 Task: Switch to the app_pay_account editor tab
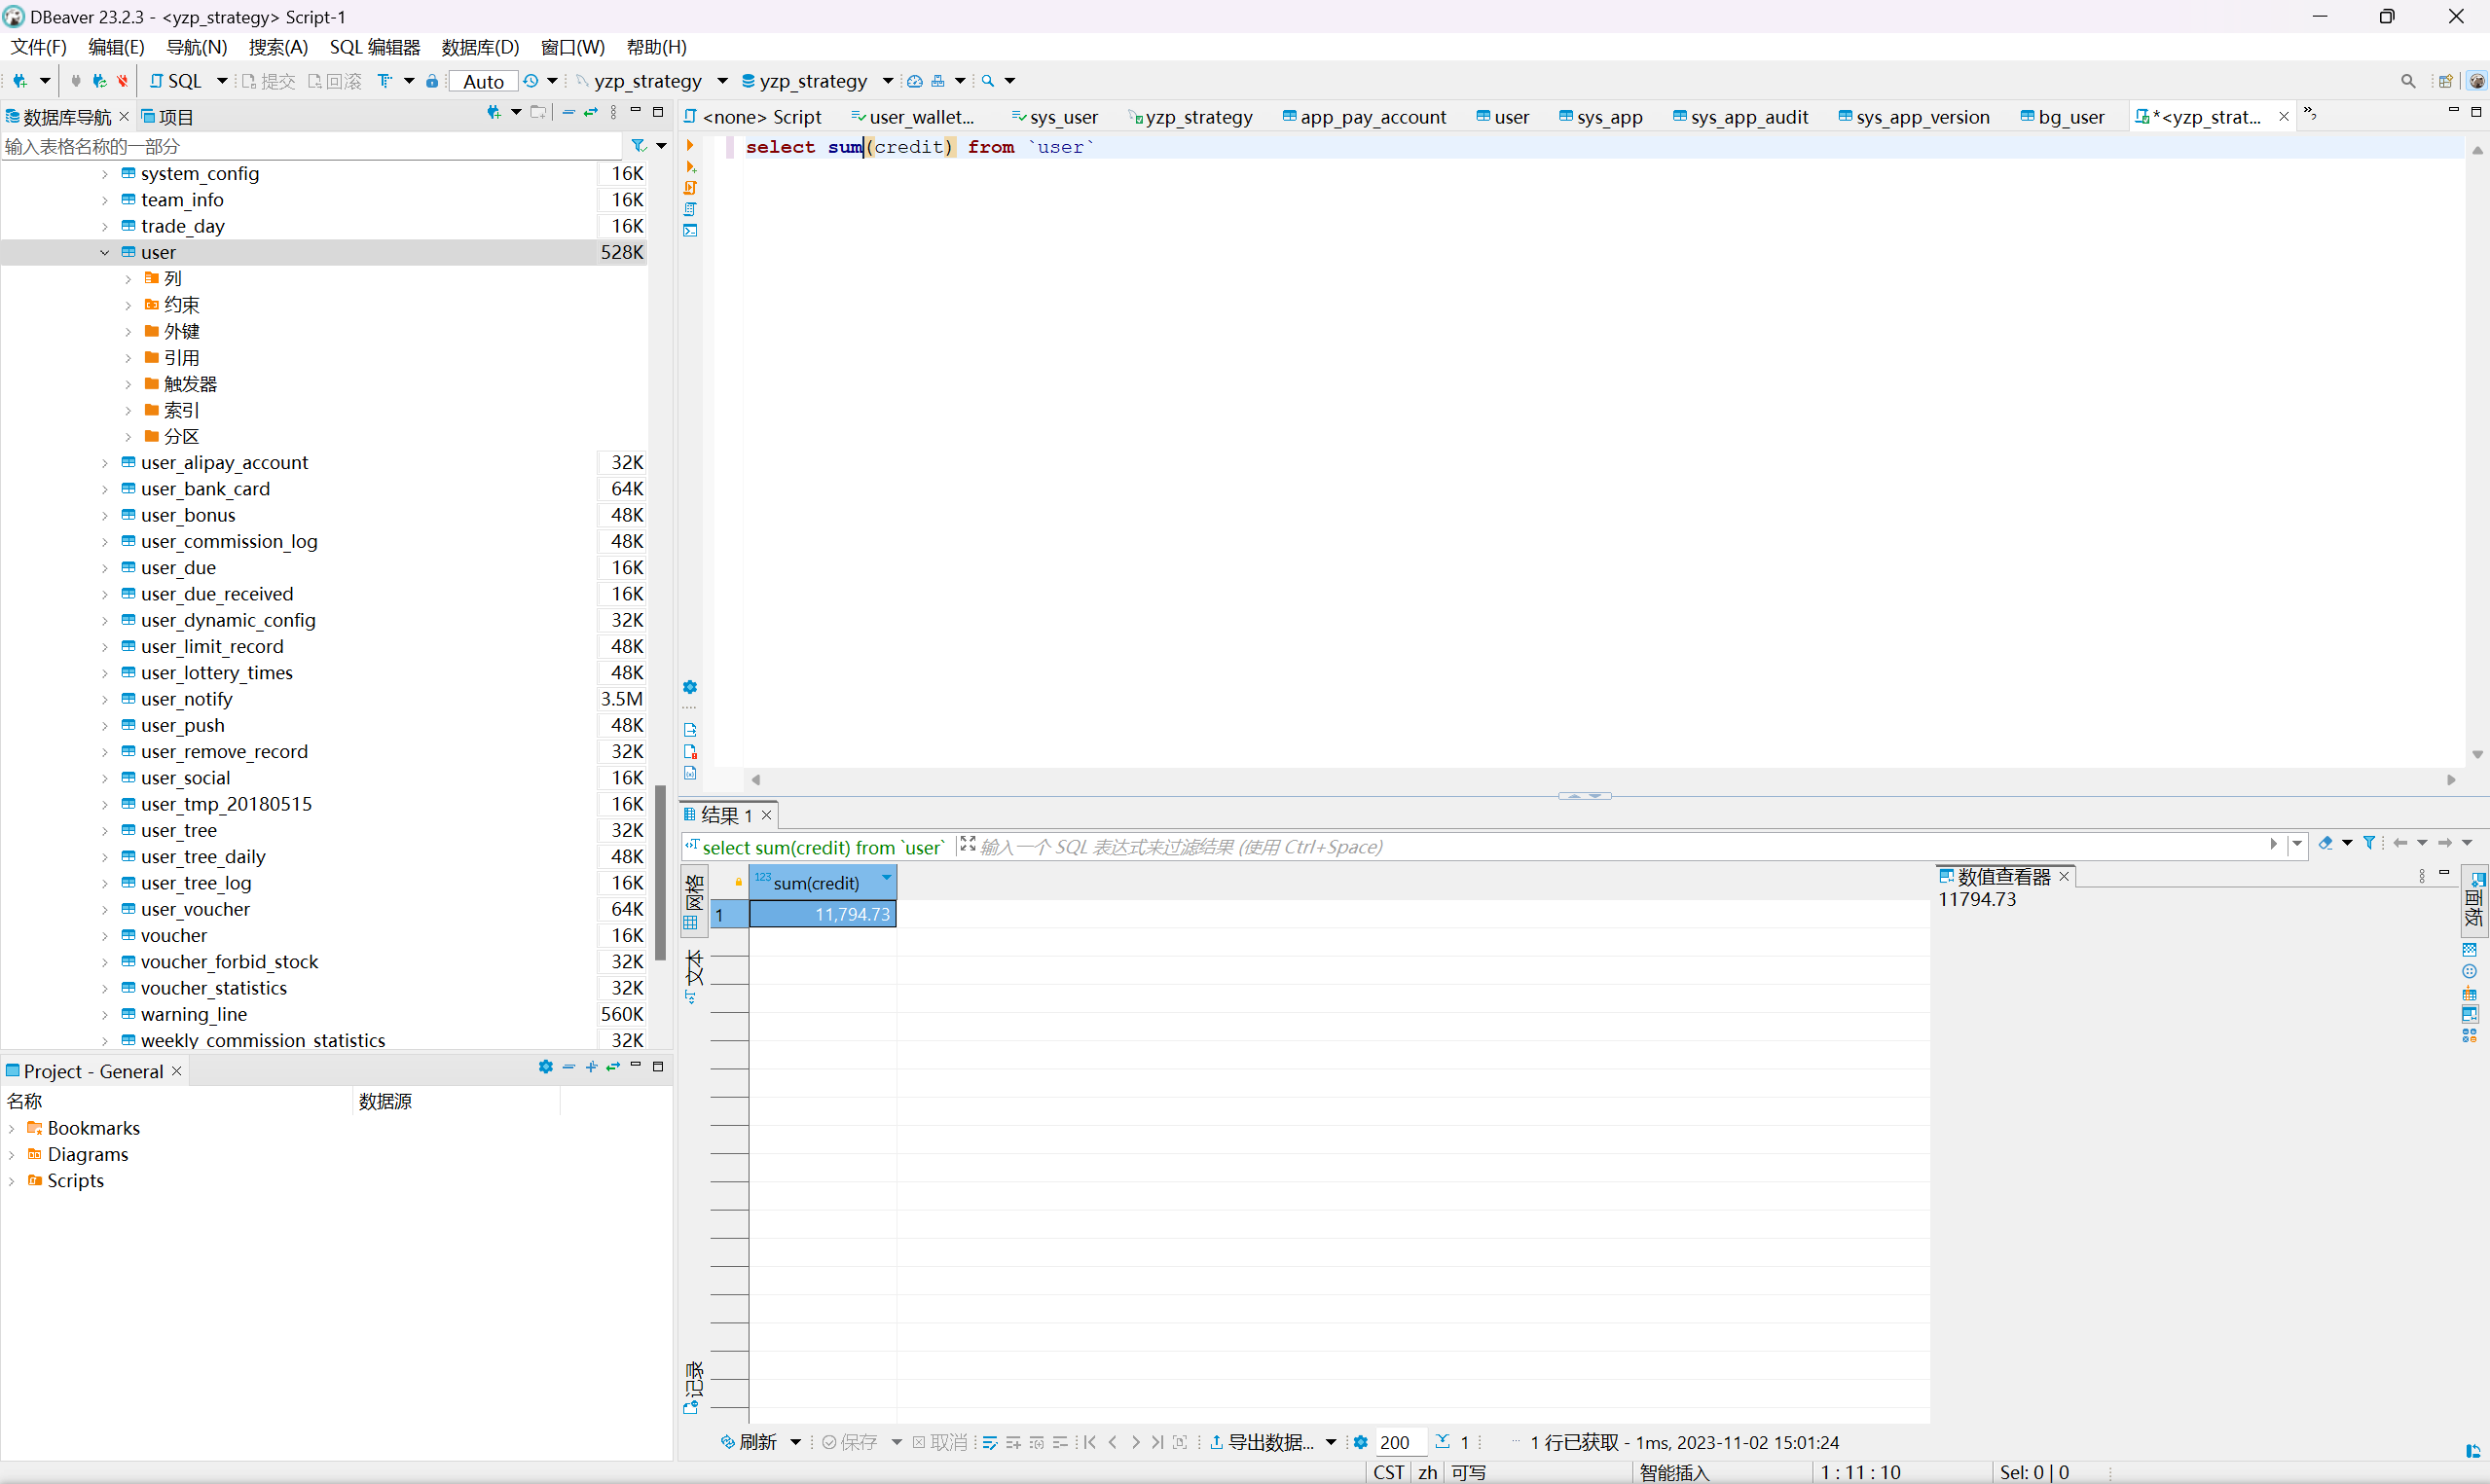point(1365,117)
